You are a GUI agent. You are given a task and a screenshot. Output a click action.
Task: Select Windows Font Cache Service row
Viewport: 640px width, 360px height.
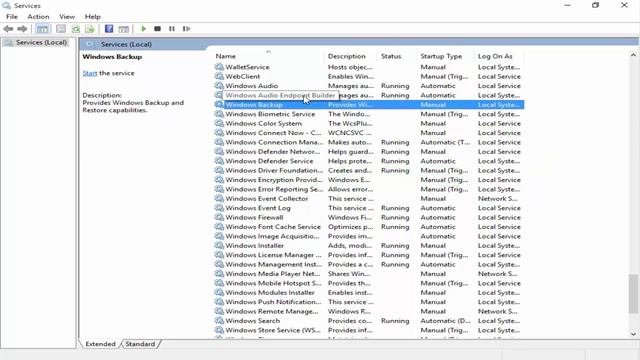[369, 227]
